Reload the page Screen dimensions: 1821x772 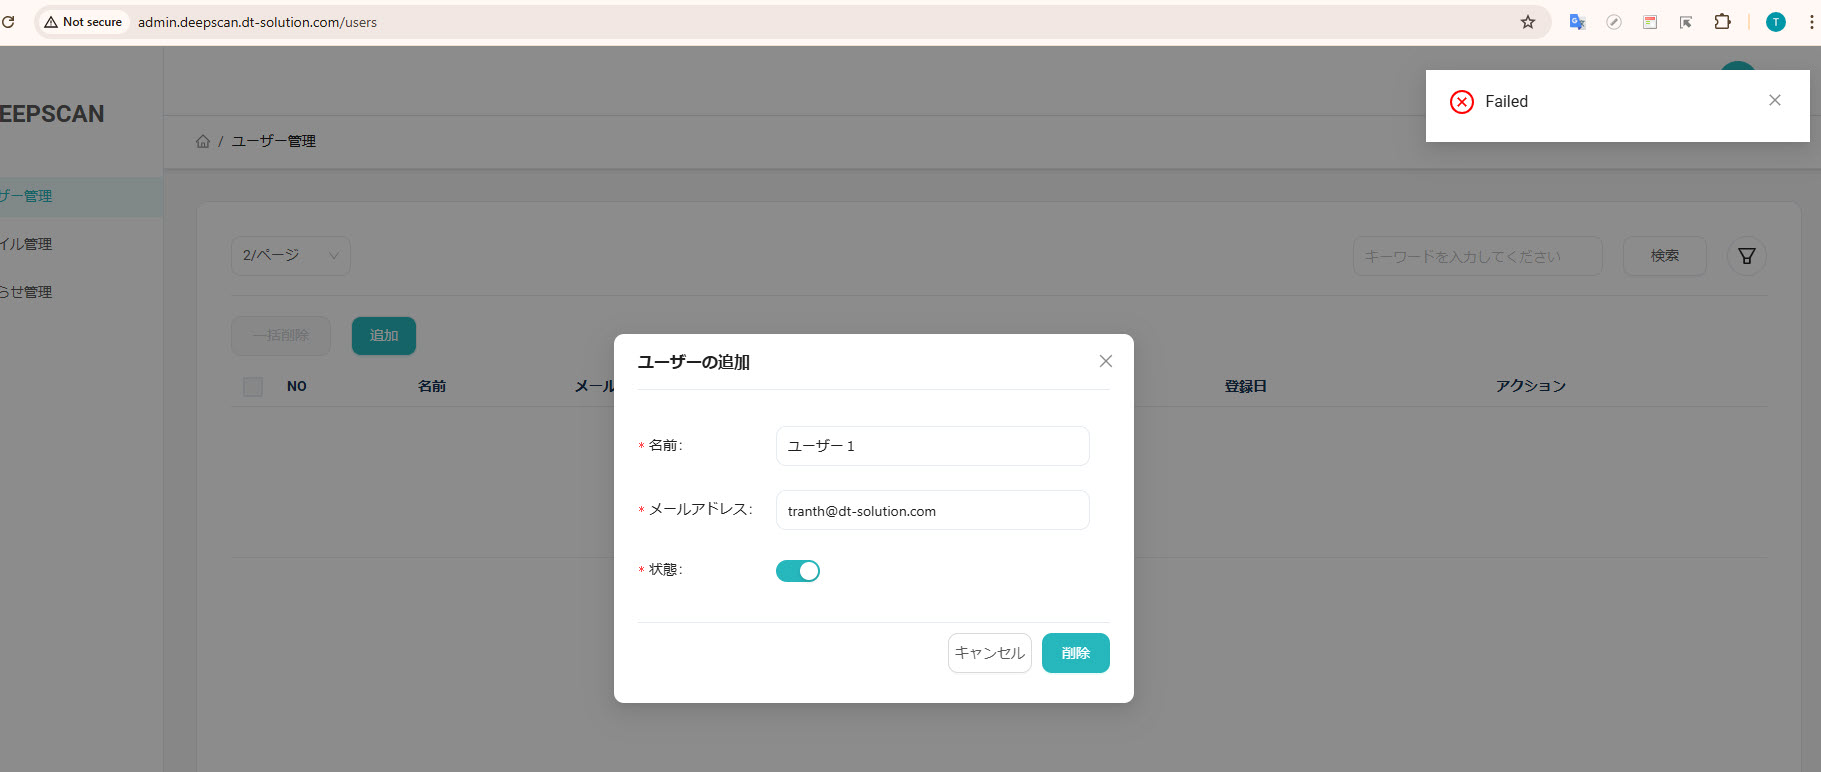8,22
